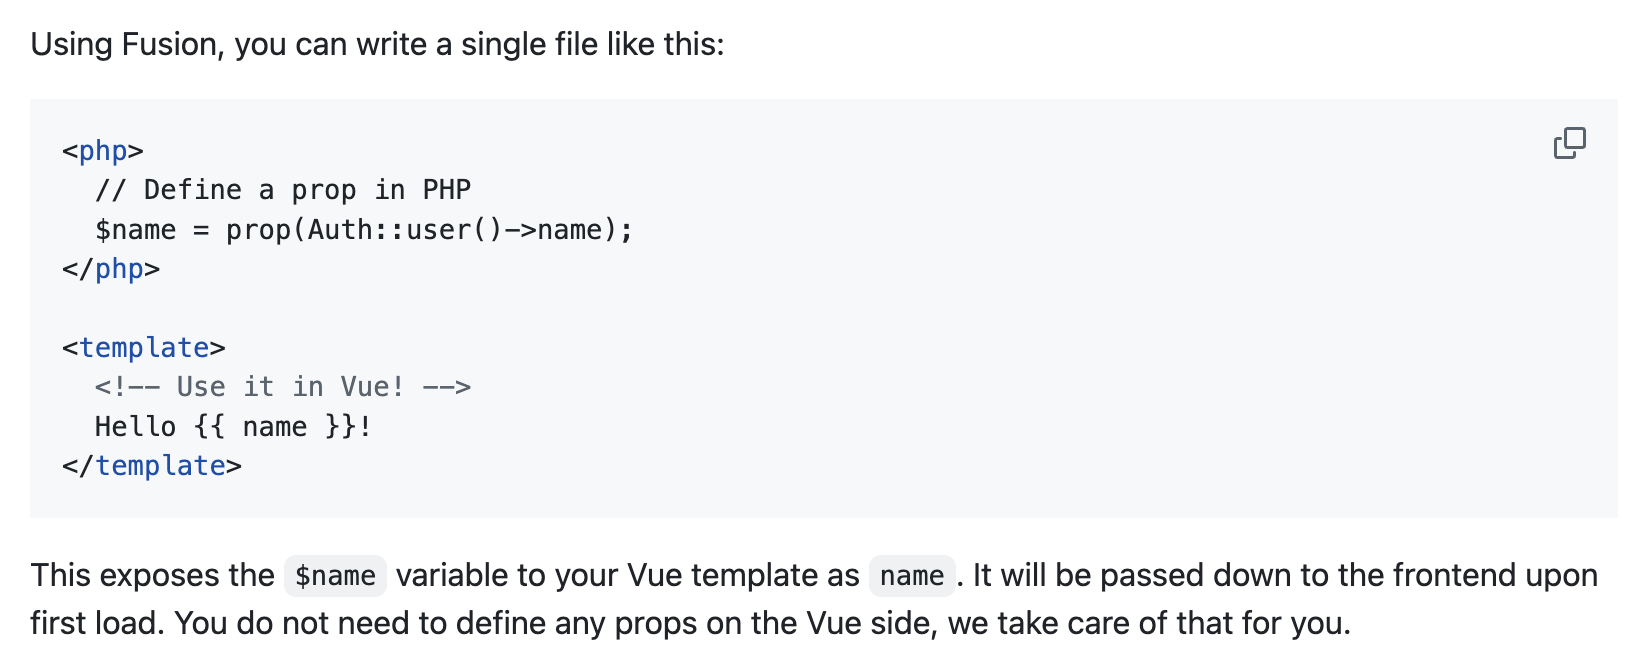The height and width of the screenshot is (662, 1652).
Task: Click "single file like this" in the intro
Action: click(592, 45)
